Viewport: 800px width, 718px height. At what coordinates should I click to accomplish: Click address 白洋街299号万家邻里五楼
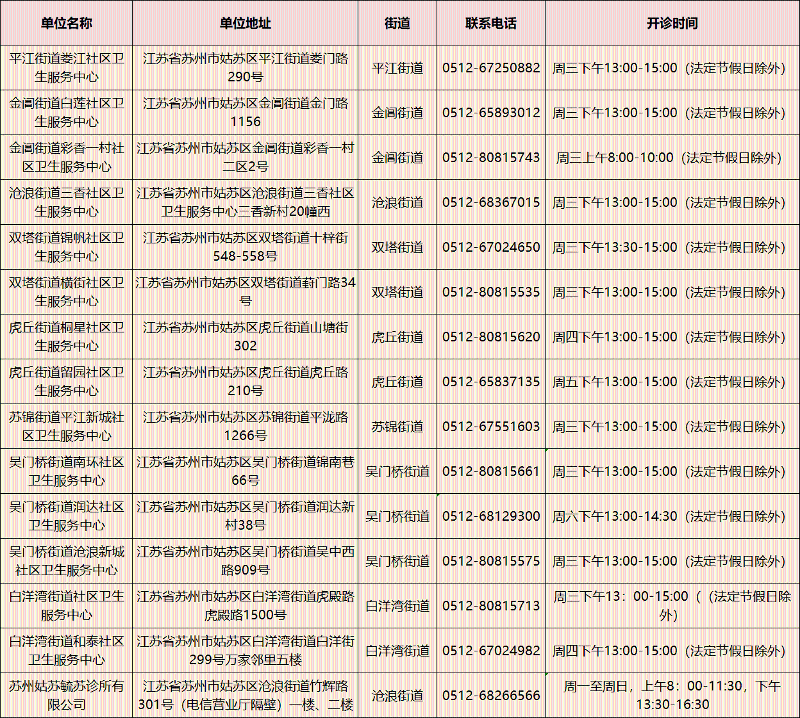(245, 651)
